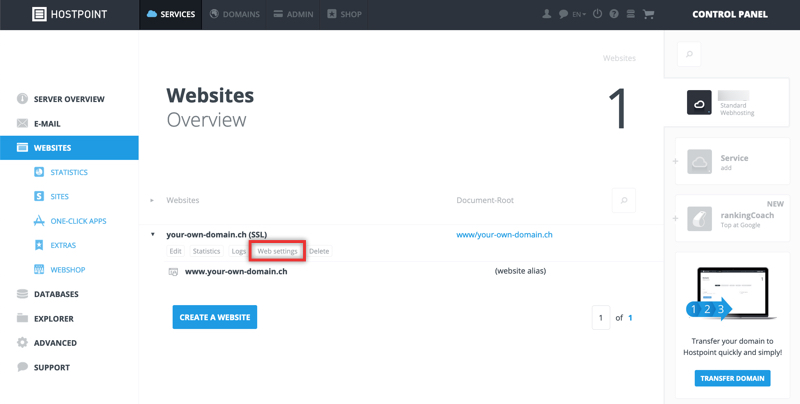The image size is (800, 404).
Task: Click the website alias icon
Action: tap(173, 272)
